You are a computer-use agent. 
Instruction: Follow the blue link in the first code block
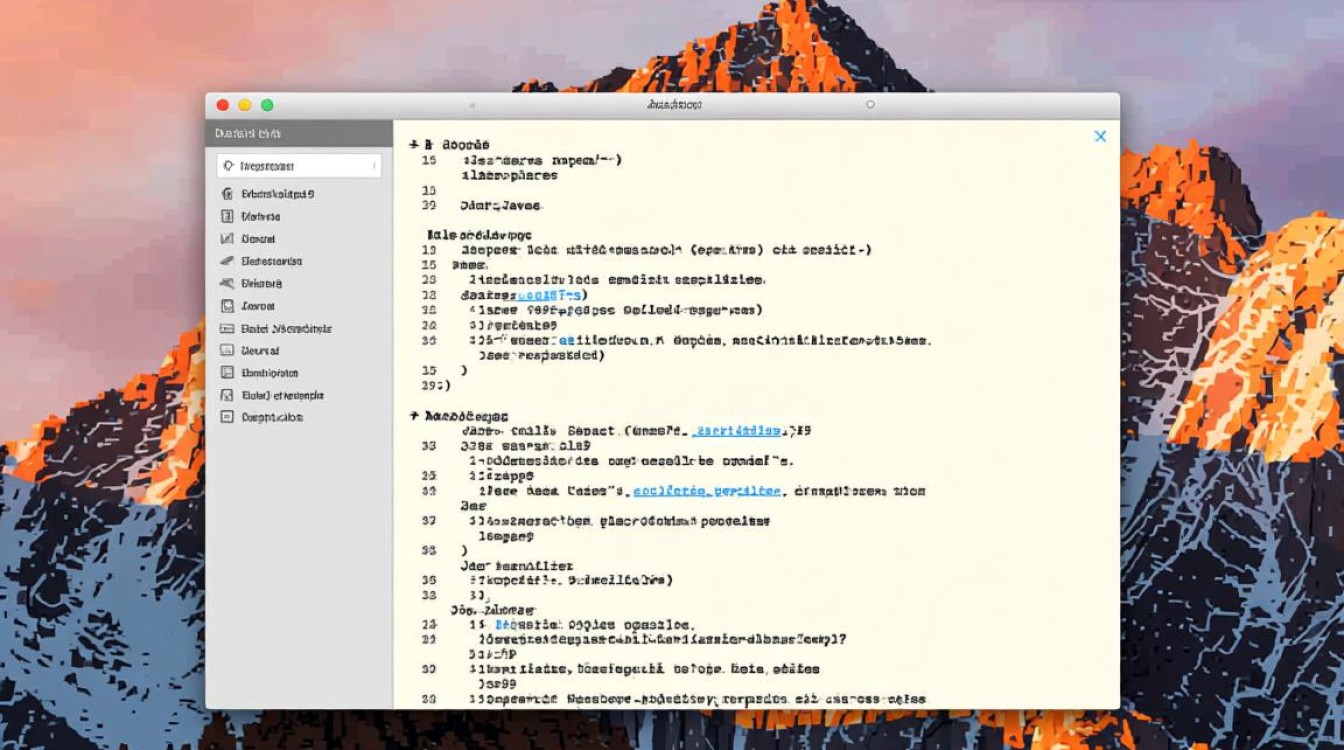pyautogui.click(x=548, y=296)
